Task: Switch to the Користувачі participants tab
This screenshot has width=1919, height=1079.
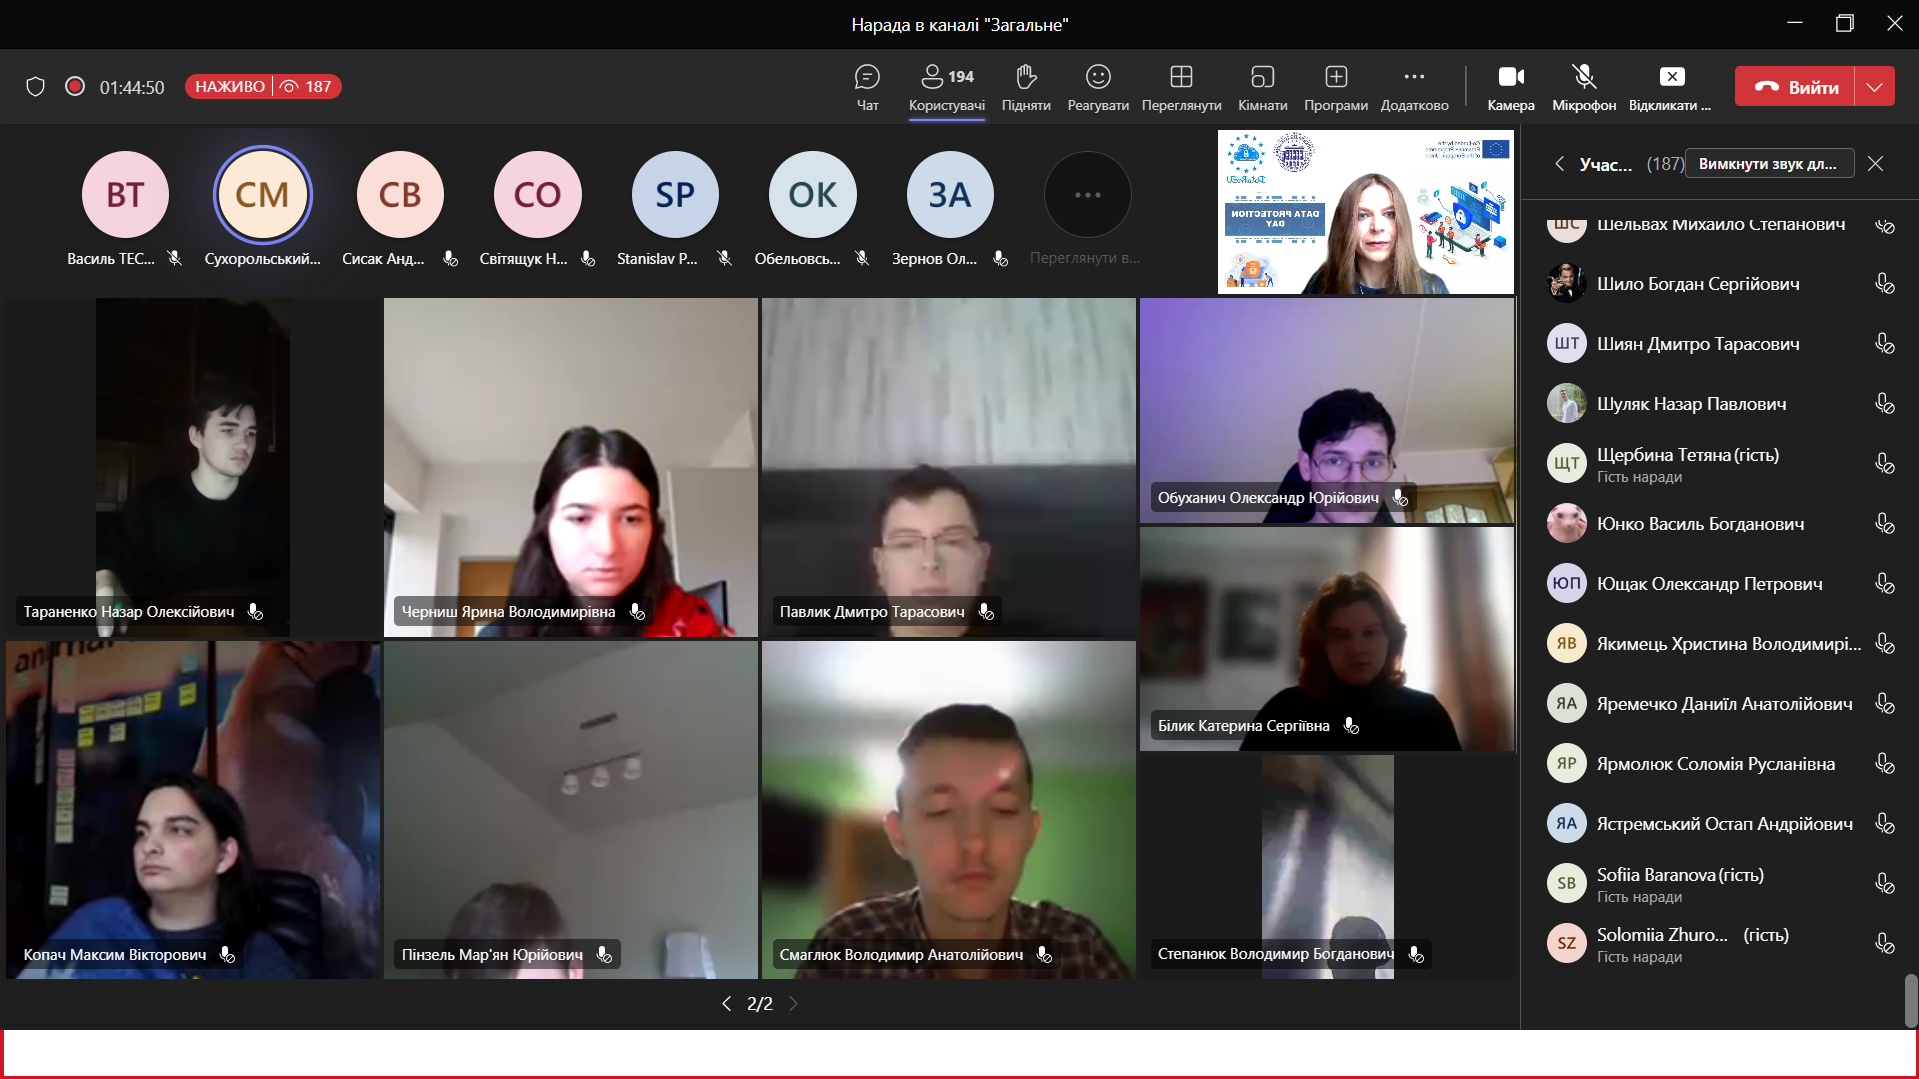Action: point(946,87)
